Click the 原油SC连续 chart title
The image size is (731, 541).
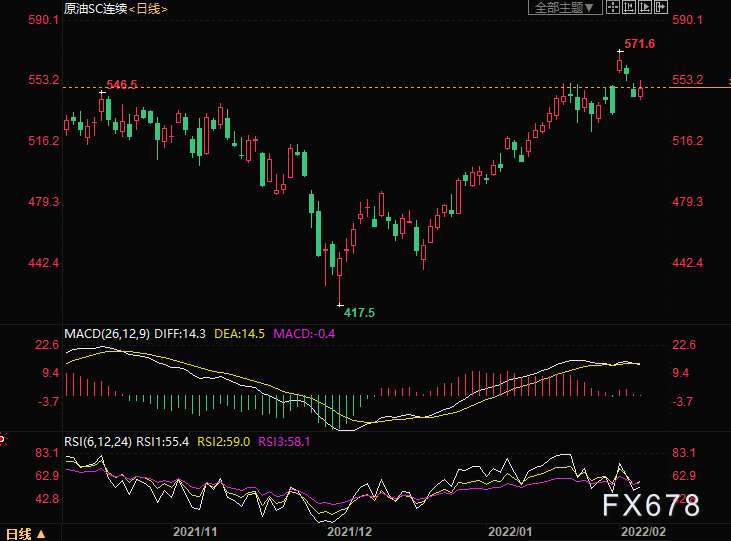[x=96, y=8]
